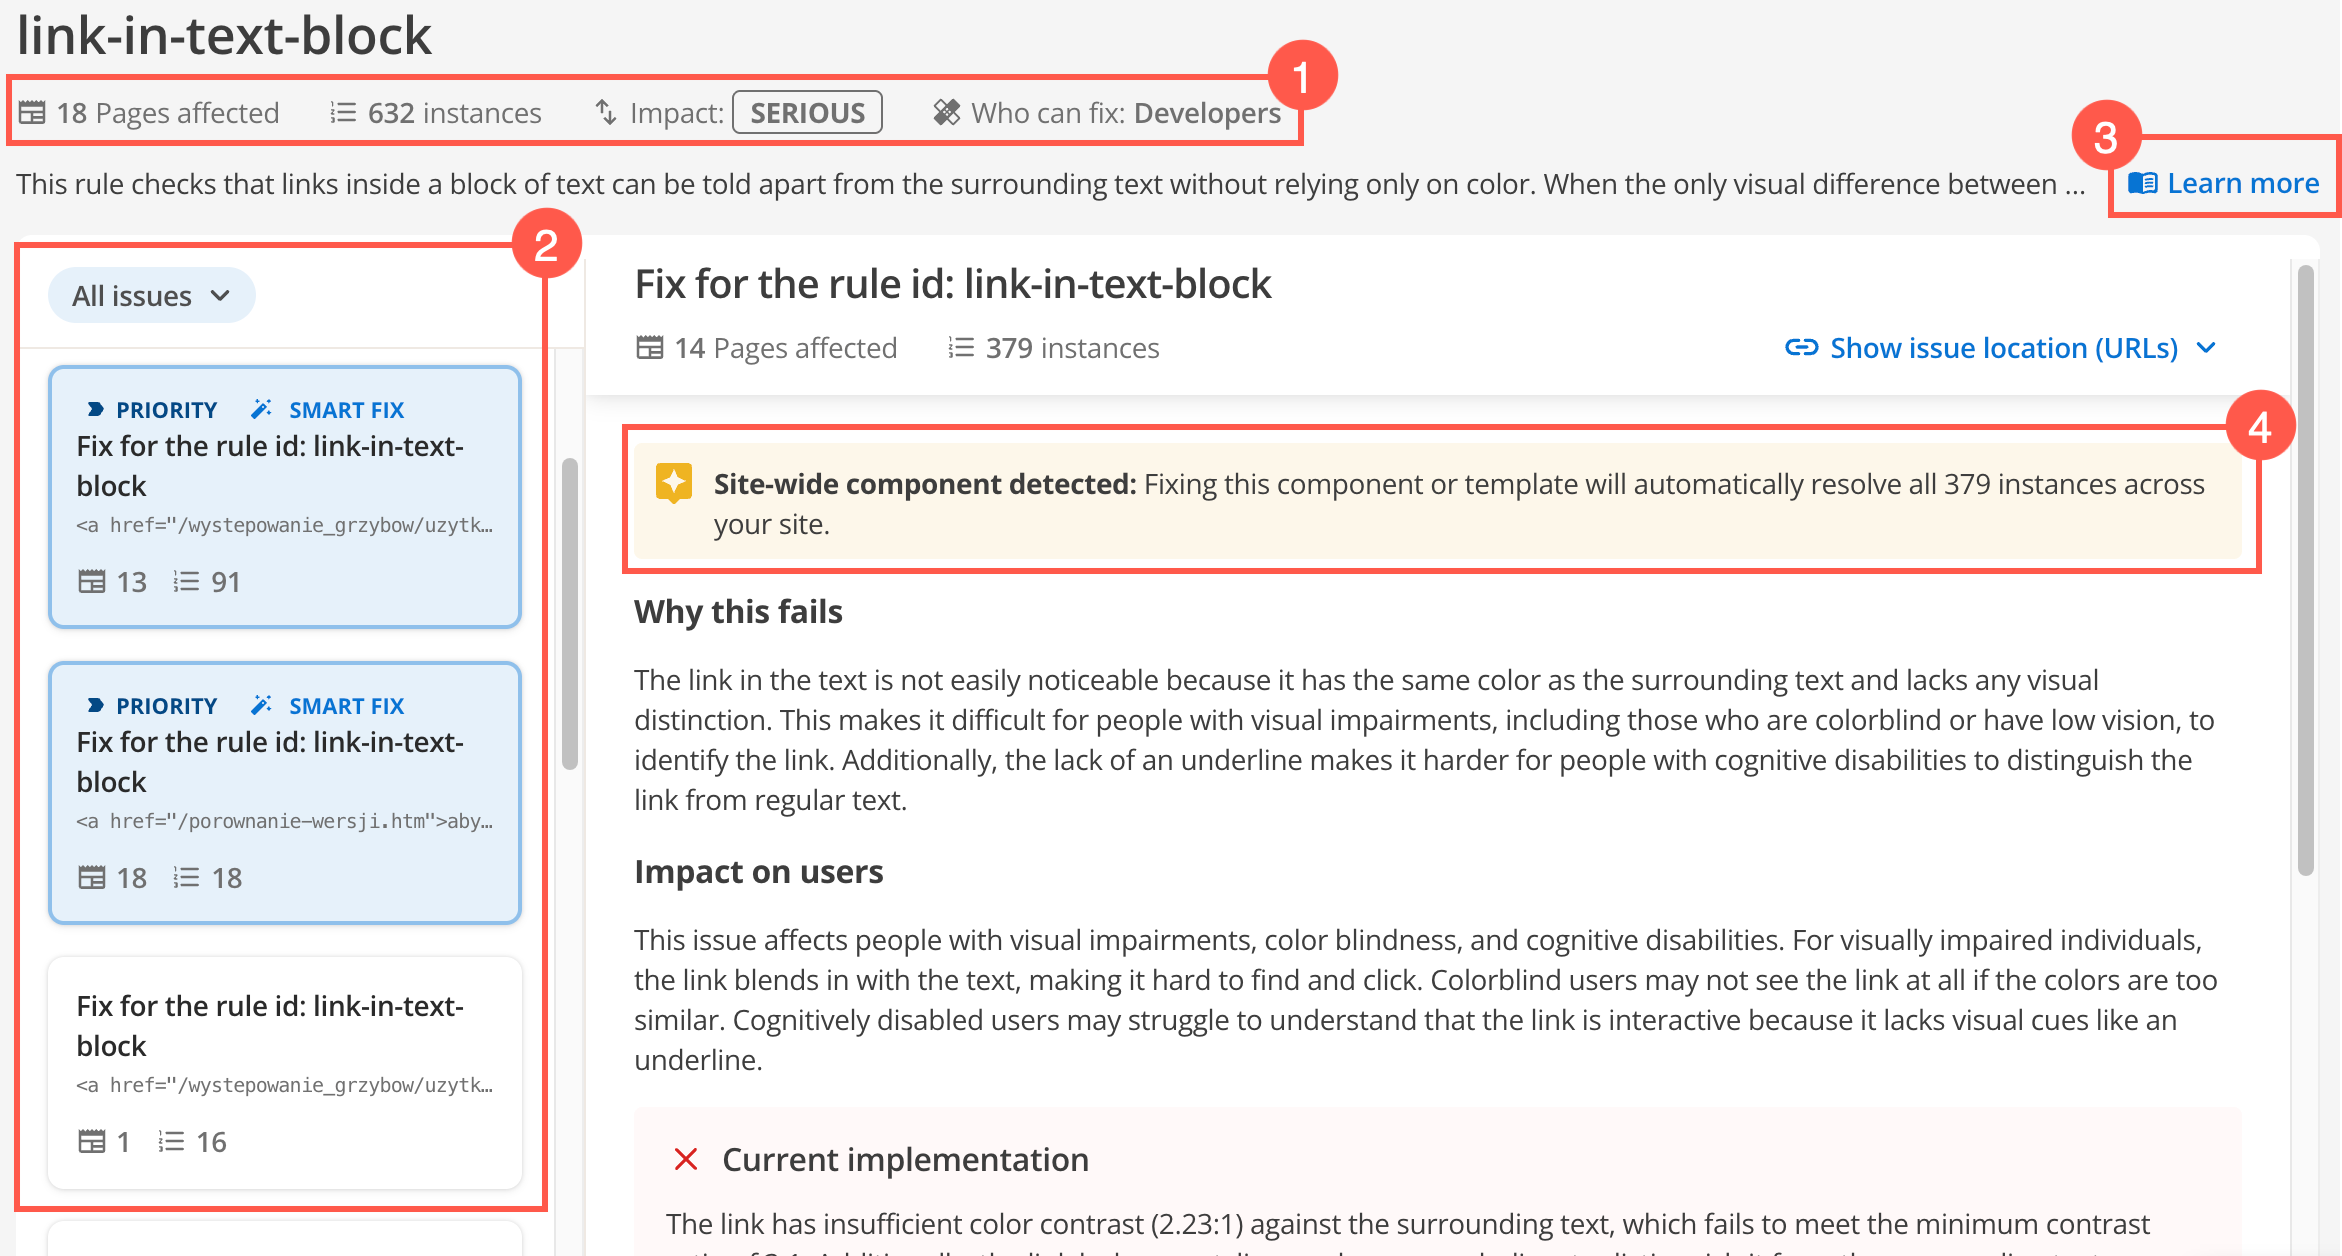The height and width of the screenshot is (1256, 2342).
Task: Select first priority issue card with 91 instances
Action: 285,497
